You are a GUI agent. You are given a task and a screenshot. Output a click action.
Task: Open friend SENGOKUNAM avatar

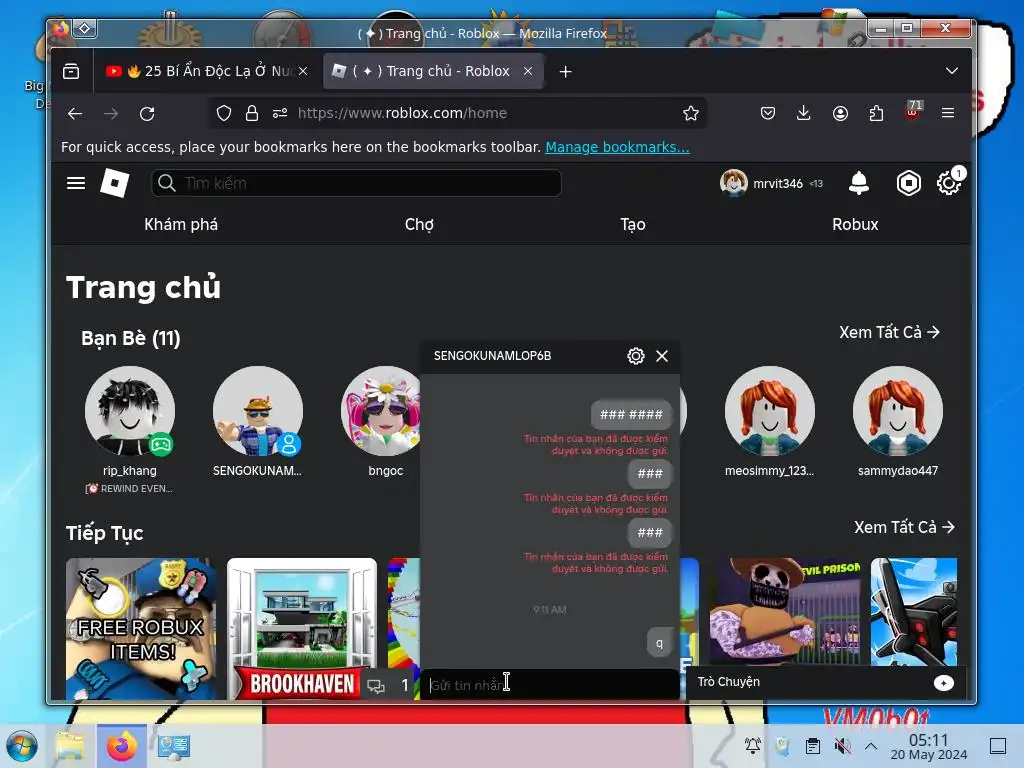click(x=258, y=411)
